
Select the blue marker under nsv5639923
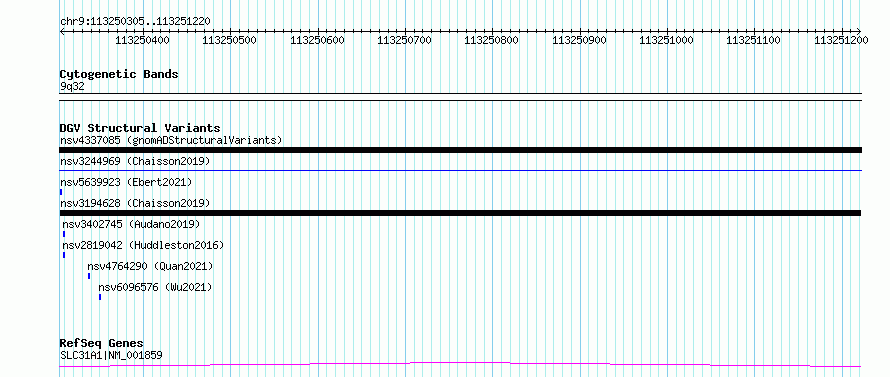61,192
